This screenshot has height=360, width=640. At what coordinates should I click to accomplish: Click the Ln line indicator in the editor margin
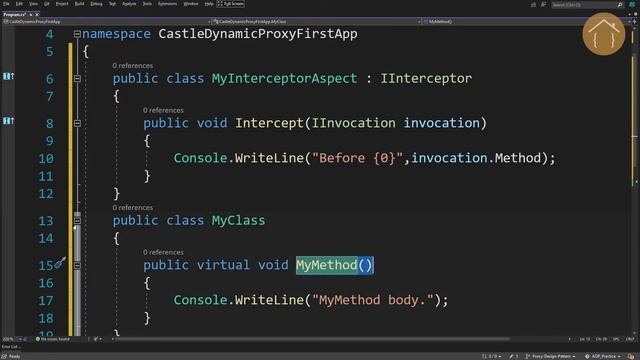coord(584,339)
